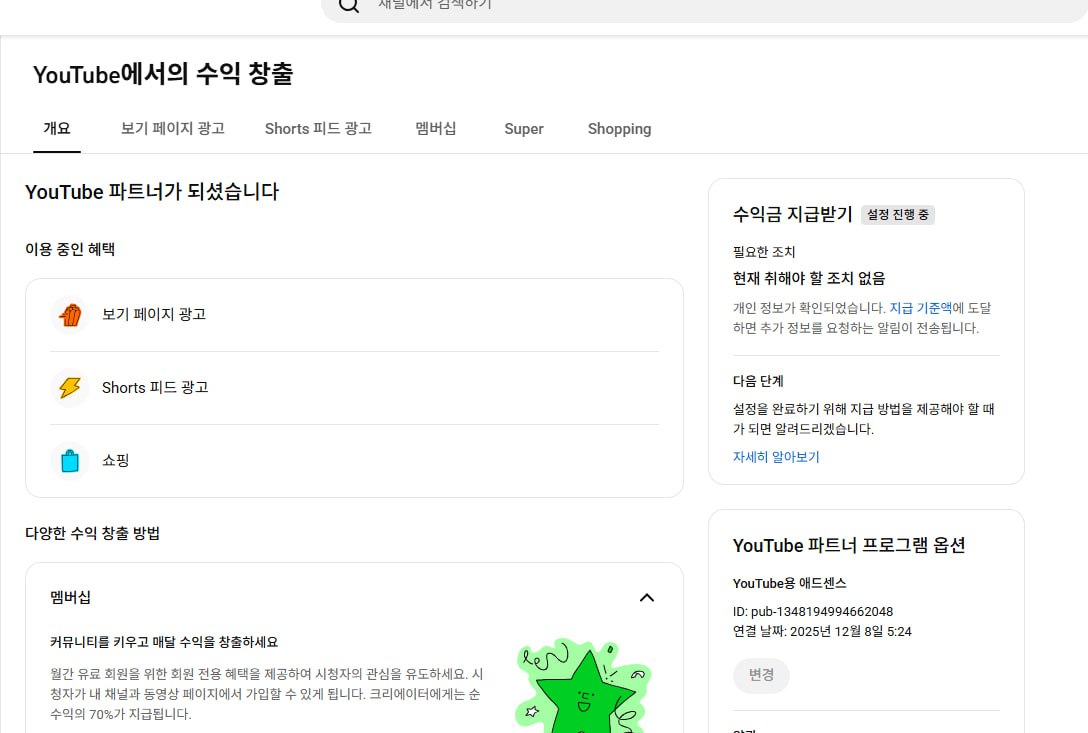1088x733 pixels.
Task: Select the 개요 tab
Action: (57, 129)
